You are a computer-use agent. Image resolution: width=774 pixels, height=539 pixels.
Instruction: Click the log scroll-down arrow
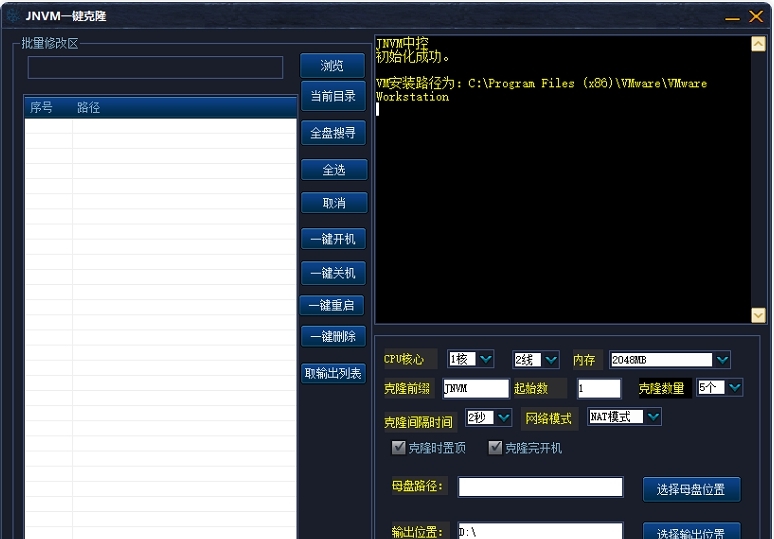[758, 315]
